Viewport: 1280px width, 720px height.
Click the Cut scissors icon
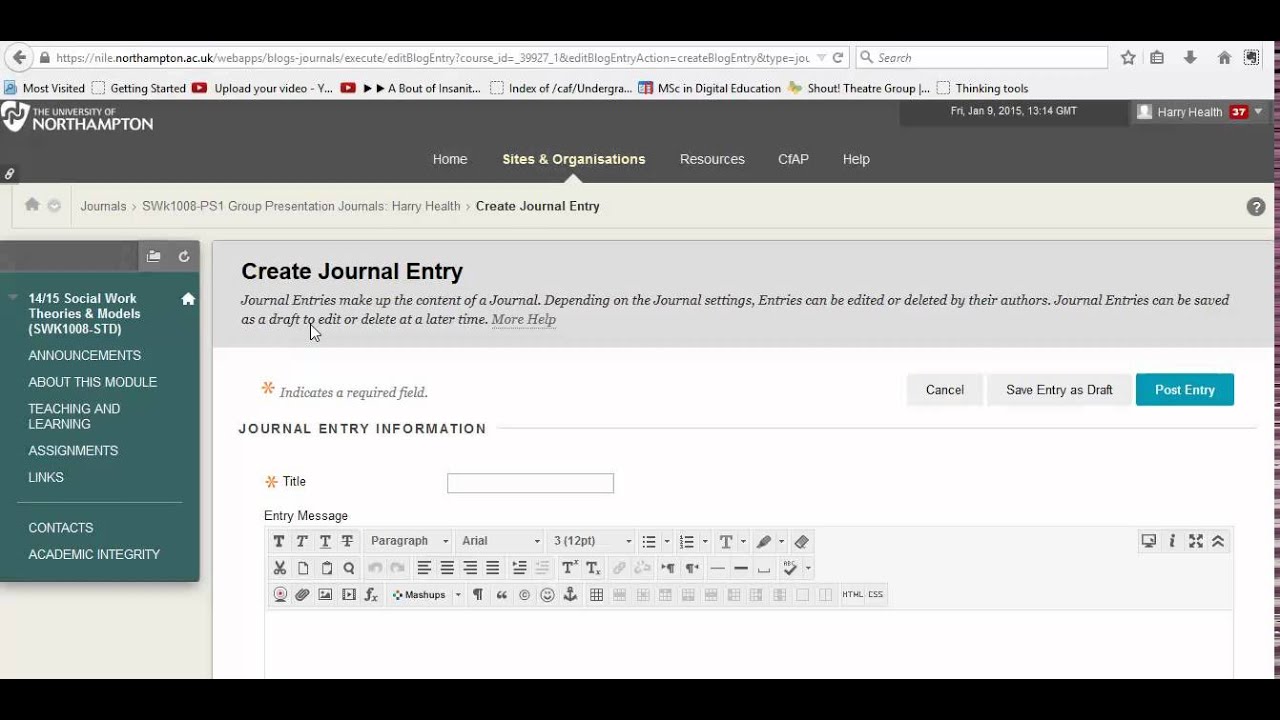click(x=280, y=568)
